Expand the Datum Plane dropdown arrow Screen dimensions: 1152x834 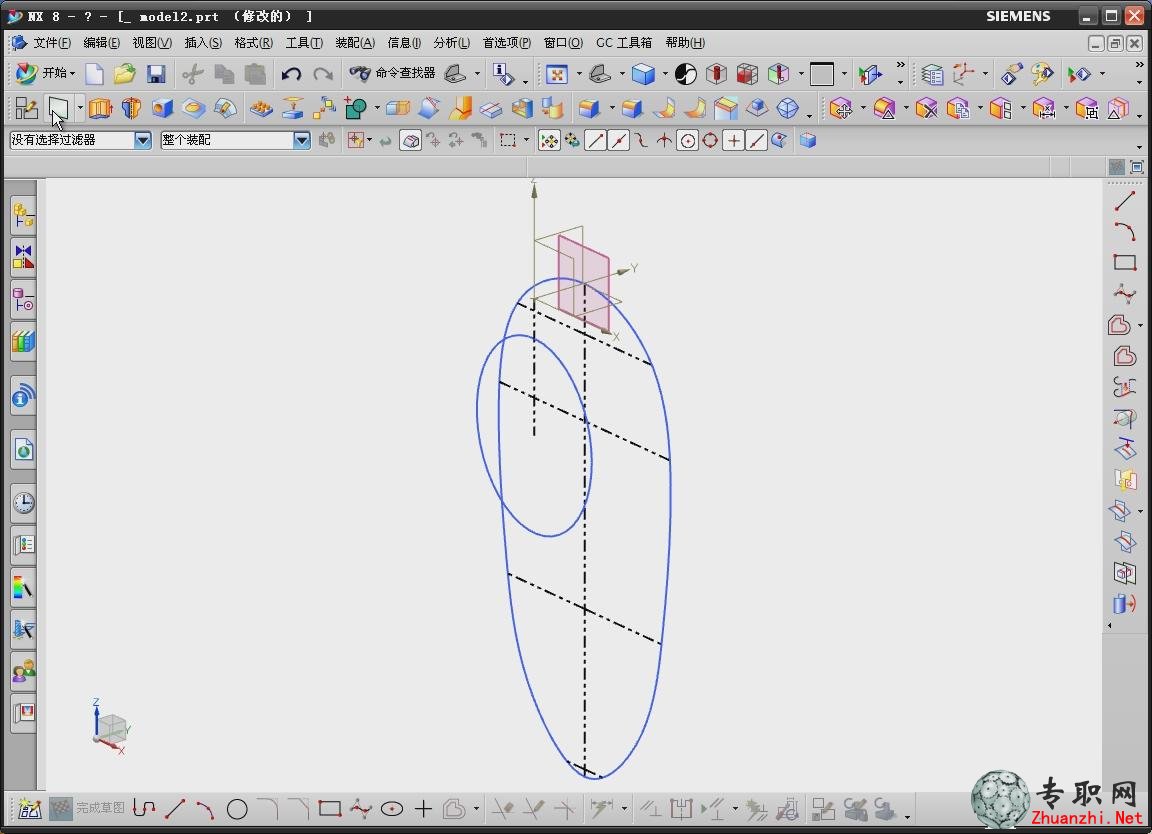tap(79, 109)
